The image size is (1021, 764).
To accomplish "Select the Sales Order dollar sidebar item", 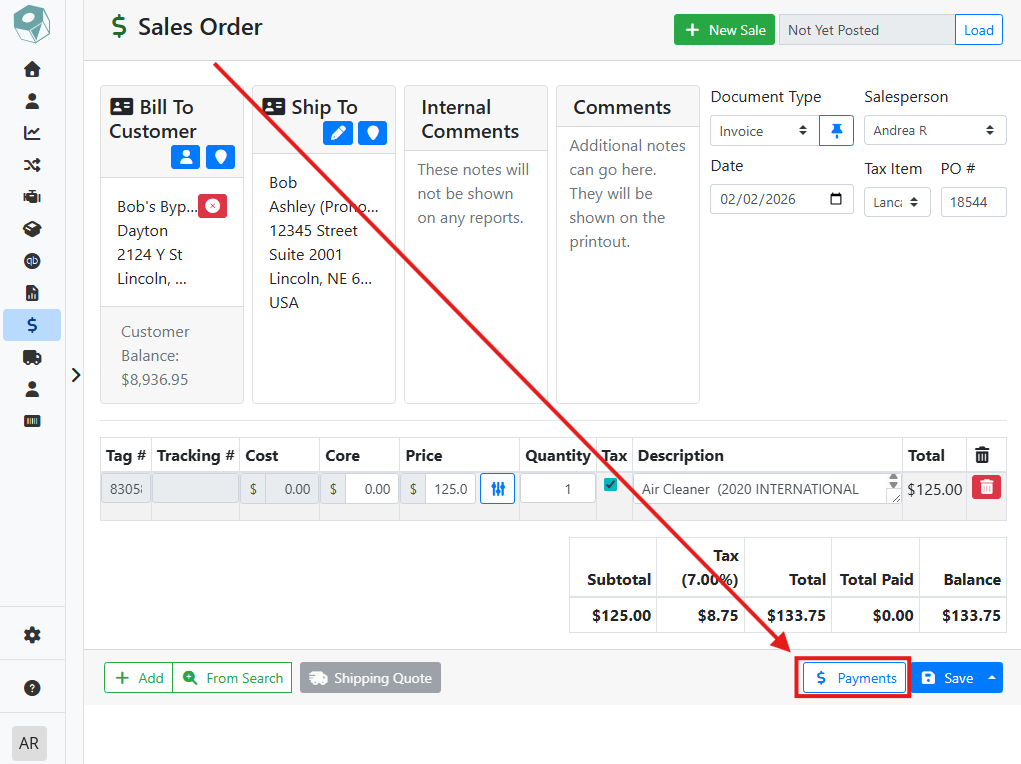I will click(x=32, y=325).
